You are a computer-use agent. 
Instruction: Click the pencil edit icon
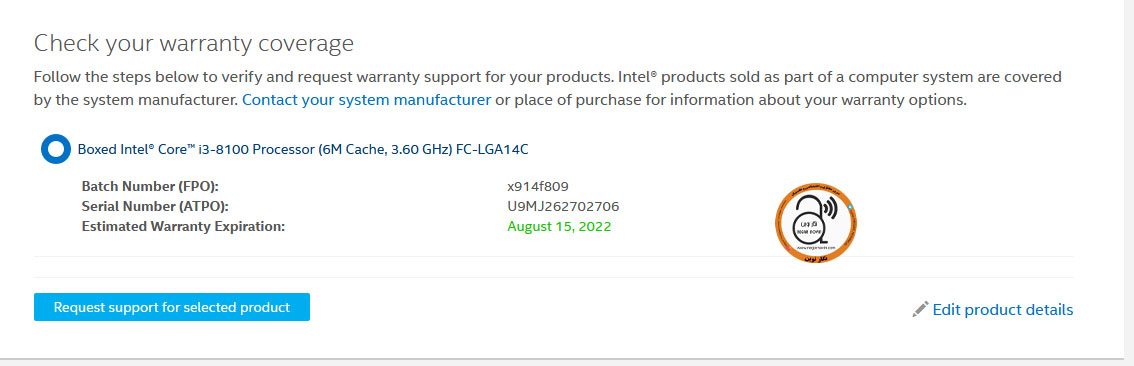pos(920,310)
